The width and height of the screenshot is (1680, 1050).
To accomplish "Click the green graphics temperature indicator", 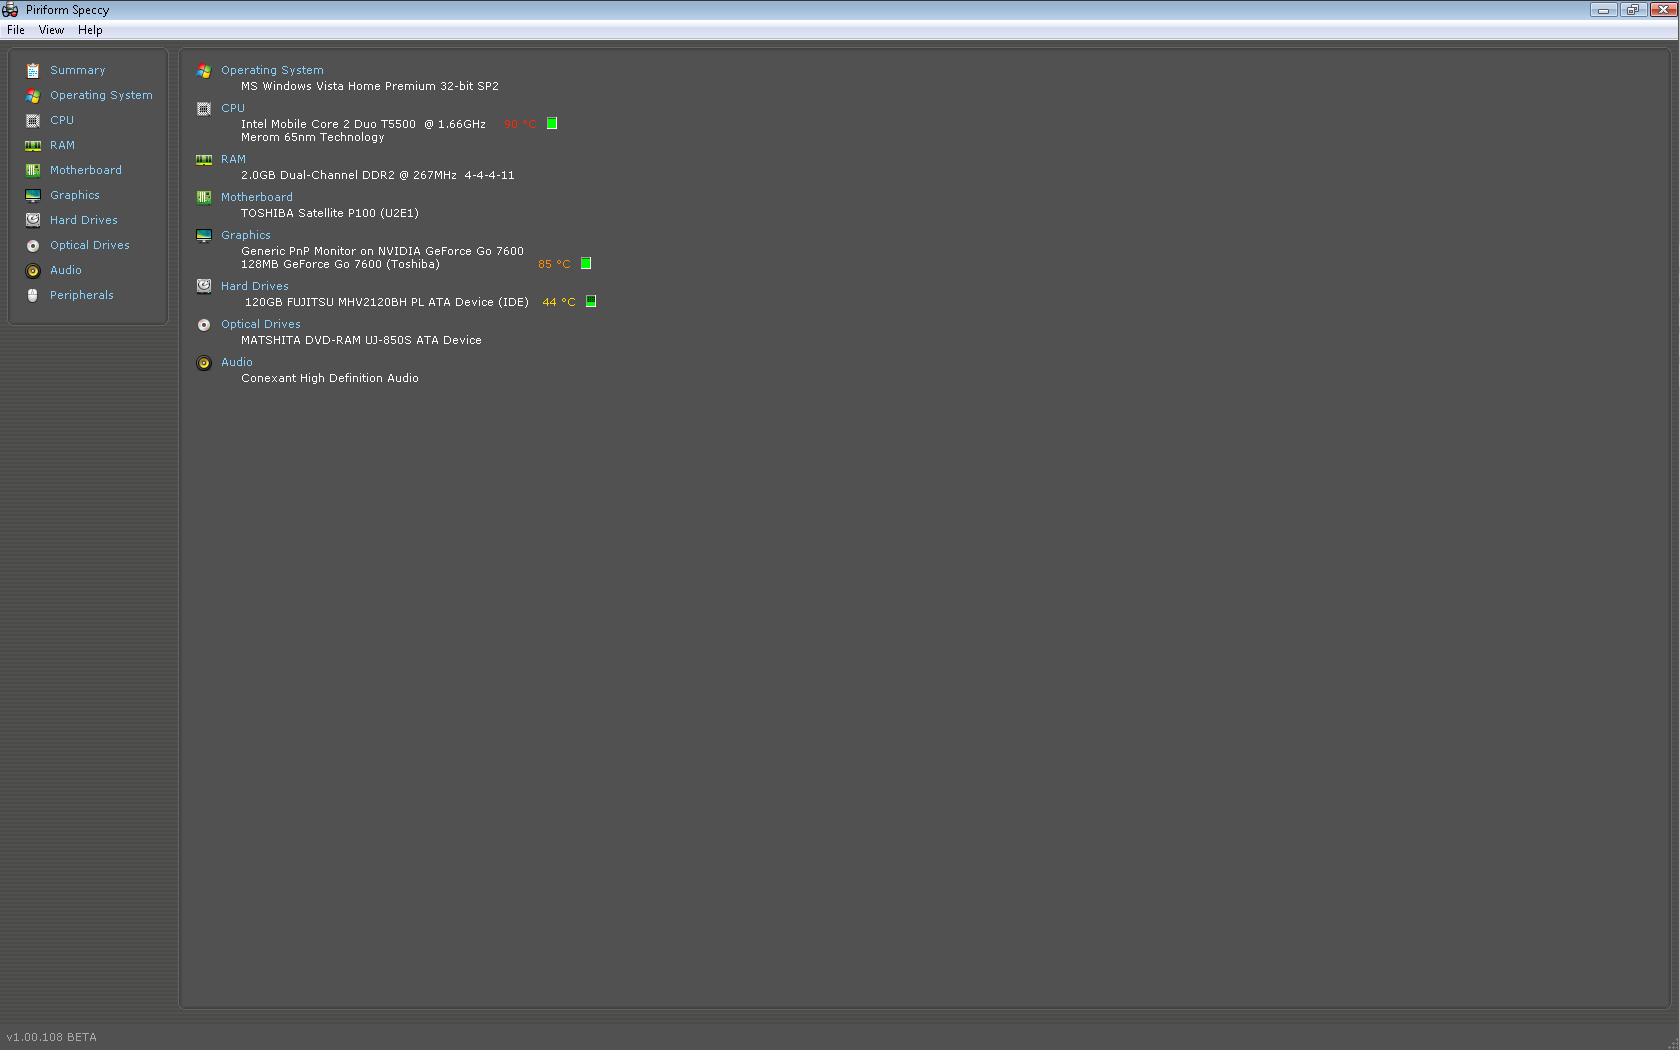I will point(586,263).
